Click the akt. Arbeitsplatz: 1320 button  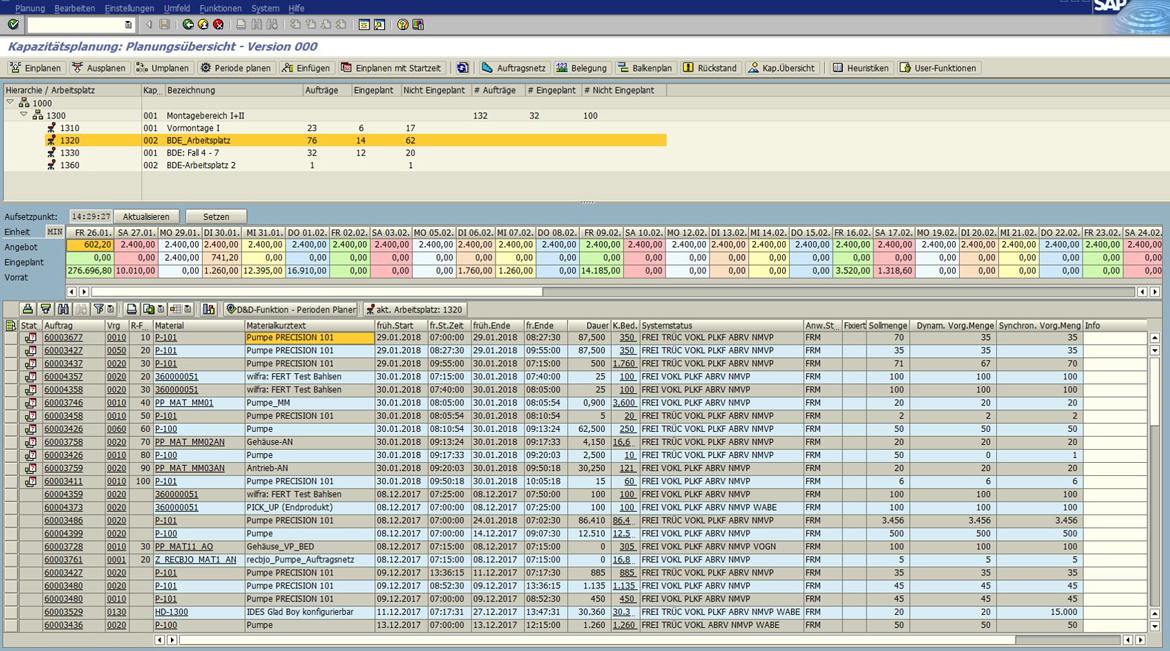click(x=415, y=309)
